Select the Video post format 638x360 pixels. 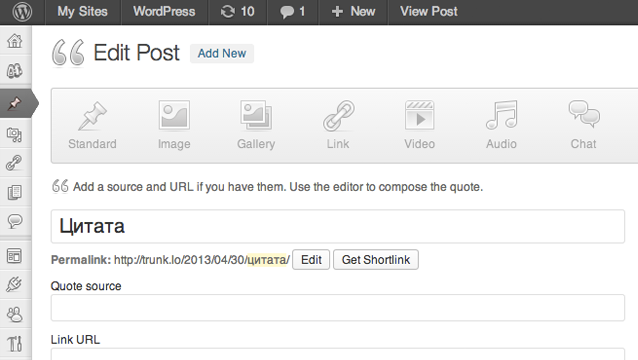pos(420,125)
